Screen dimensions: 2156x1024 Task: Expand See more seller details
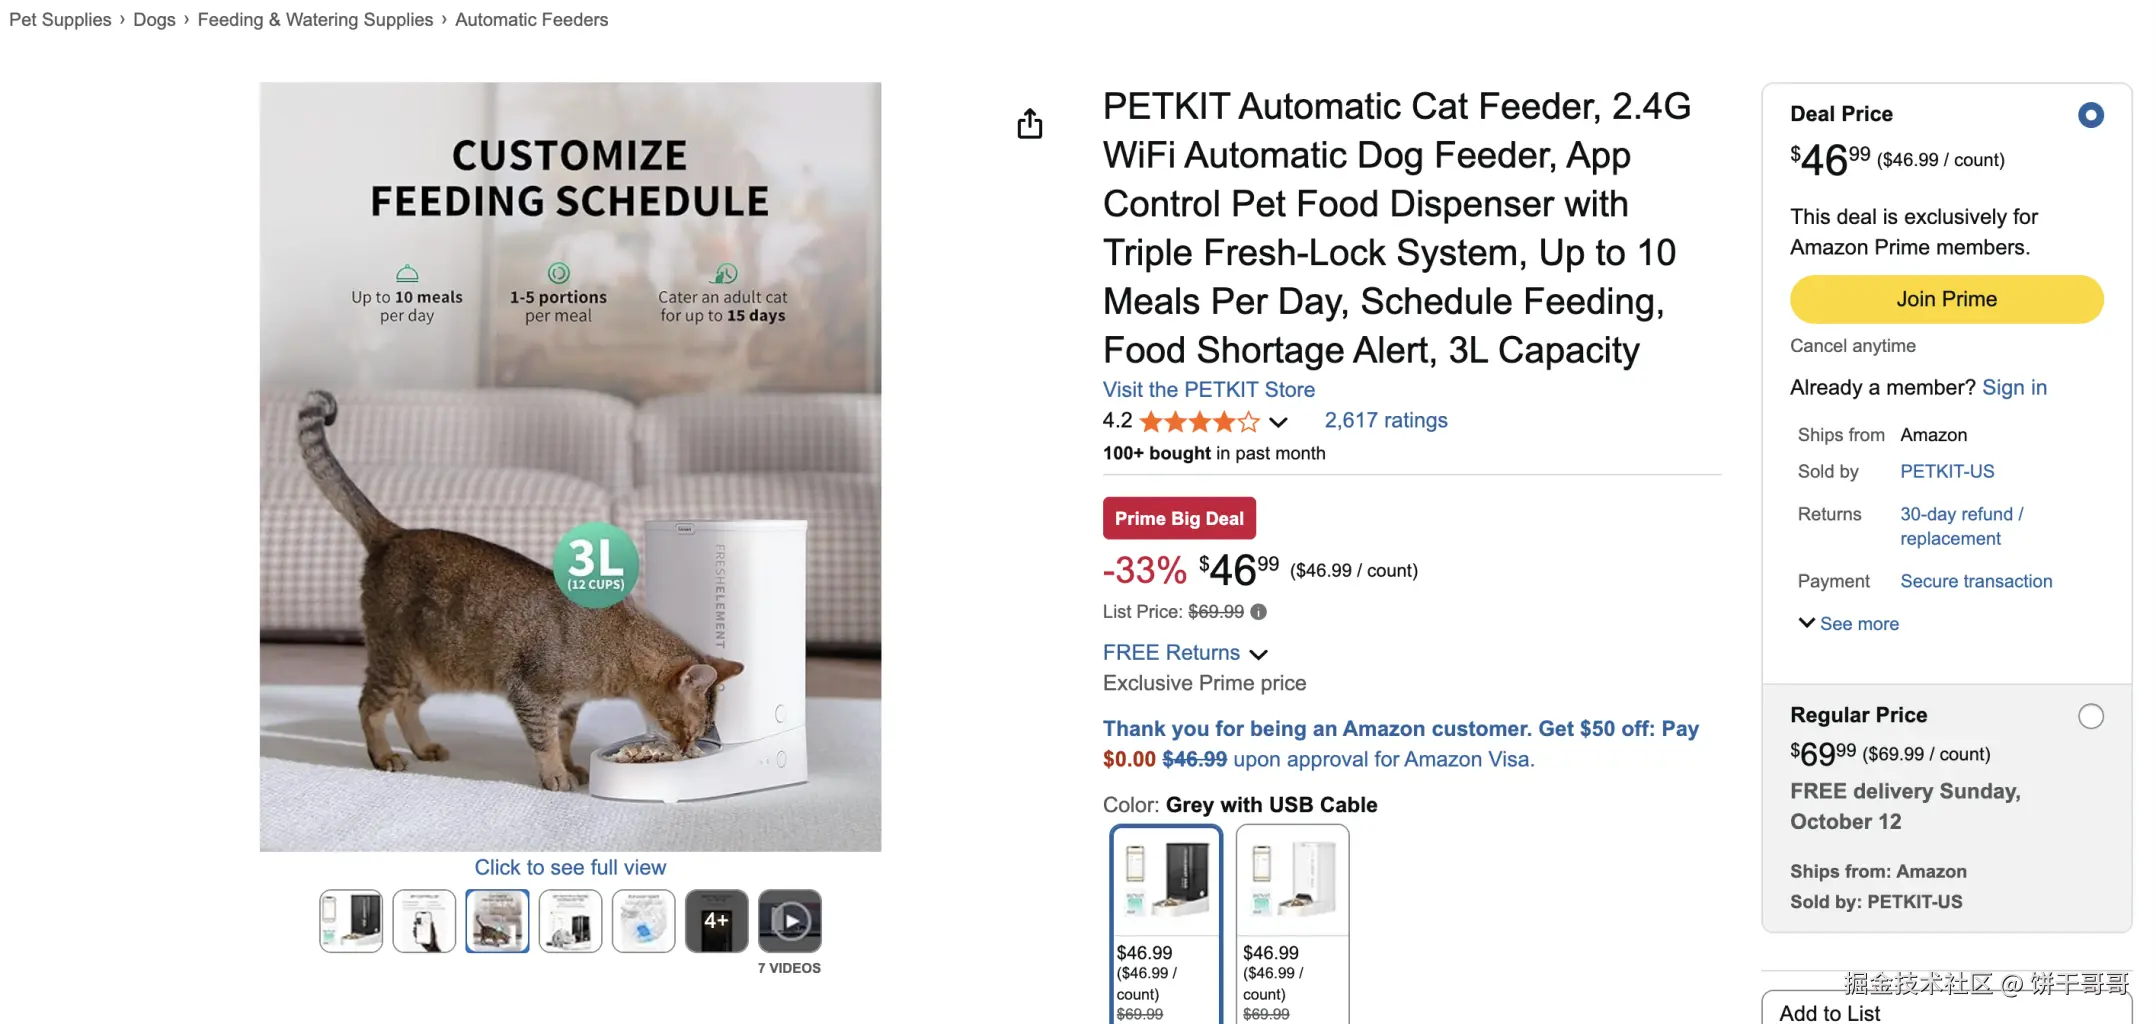(1848, 624)
